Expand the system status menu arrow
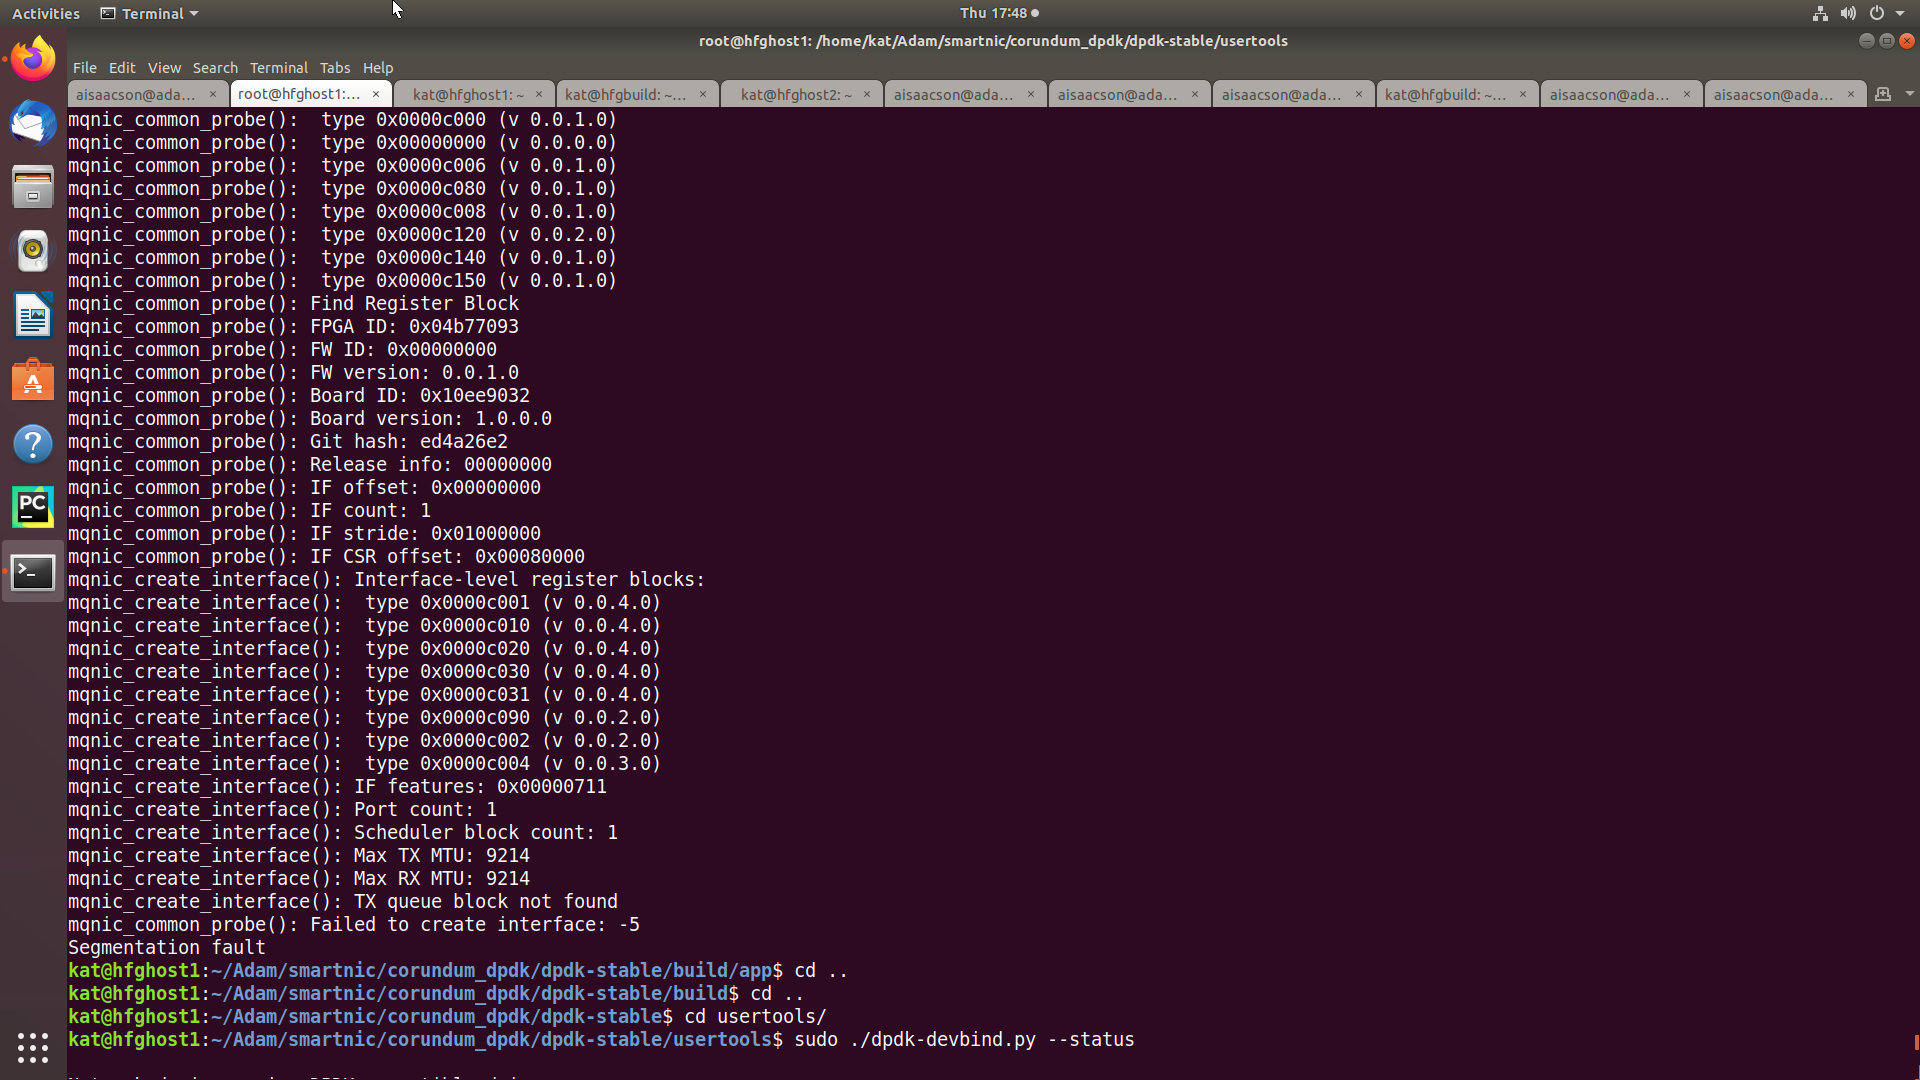 pyautogui.click(x=1900, y=13)
